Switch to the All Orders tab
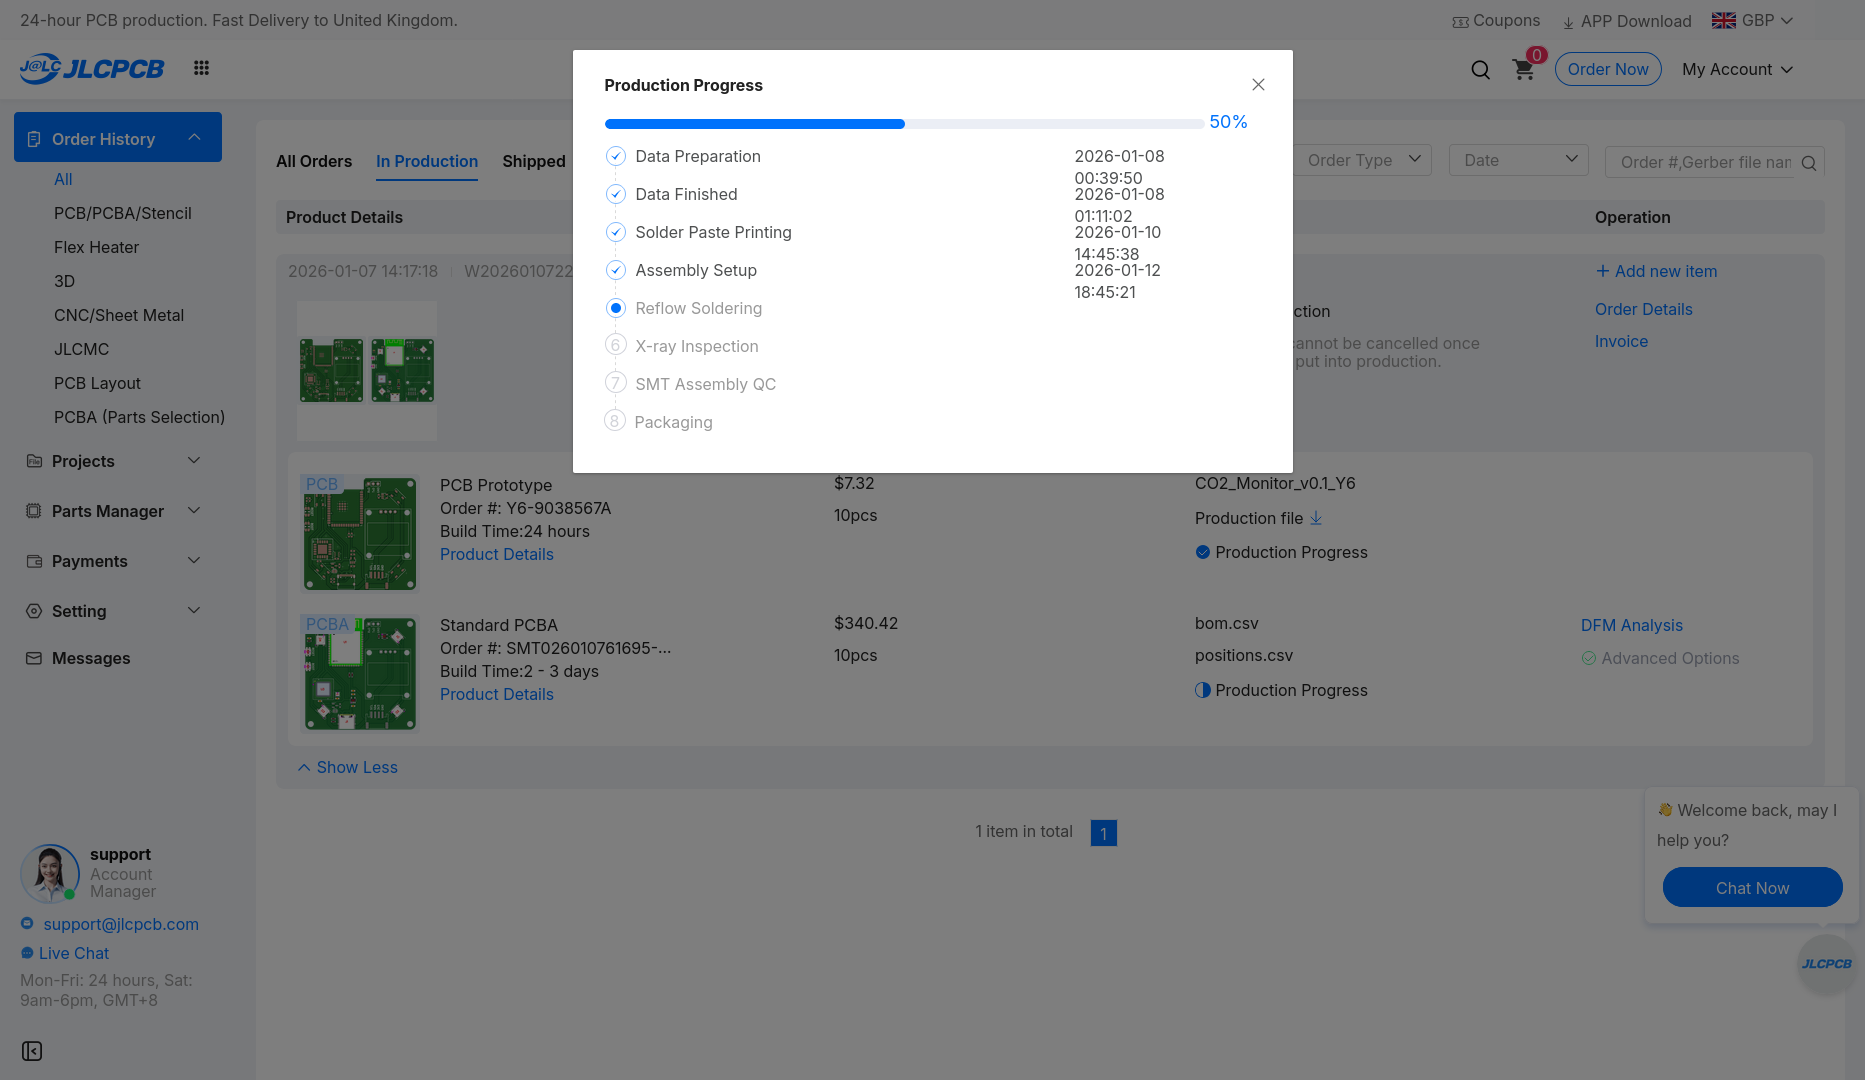 pos(314,161)
